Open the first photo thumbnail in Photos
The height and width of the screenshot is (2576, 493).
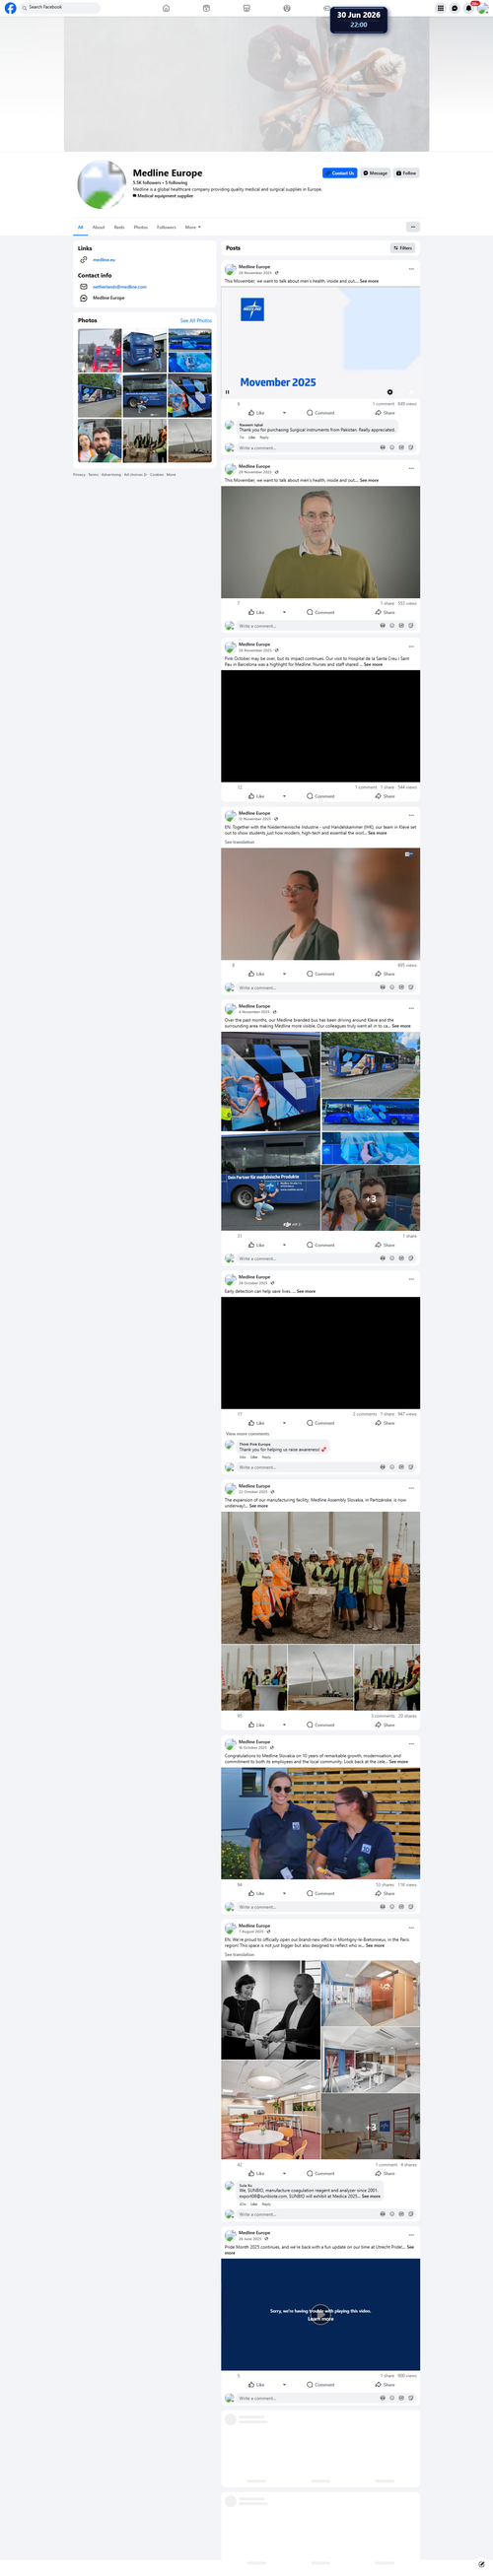[x=100, y=350]
